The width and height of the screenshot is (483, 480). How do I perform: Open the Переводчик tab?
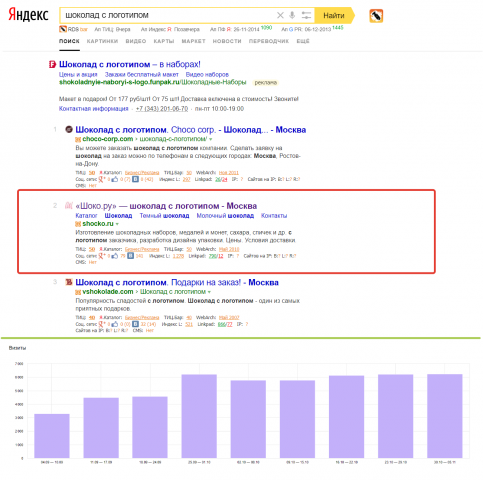[x=269, y=41]
